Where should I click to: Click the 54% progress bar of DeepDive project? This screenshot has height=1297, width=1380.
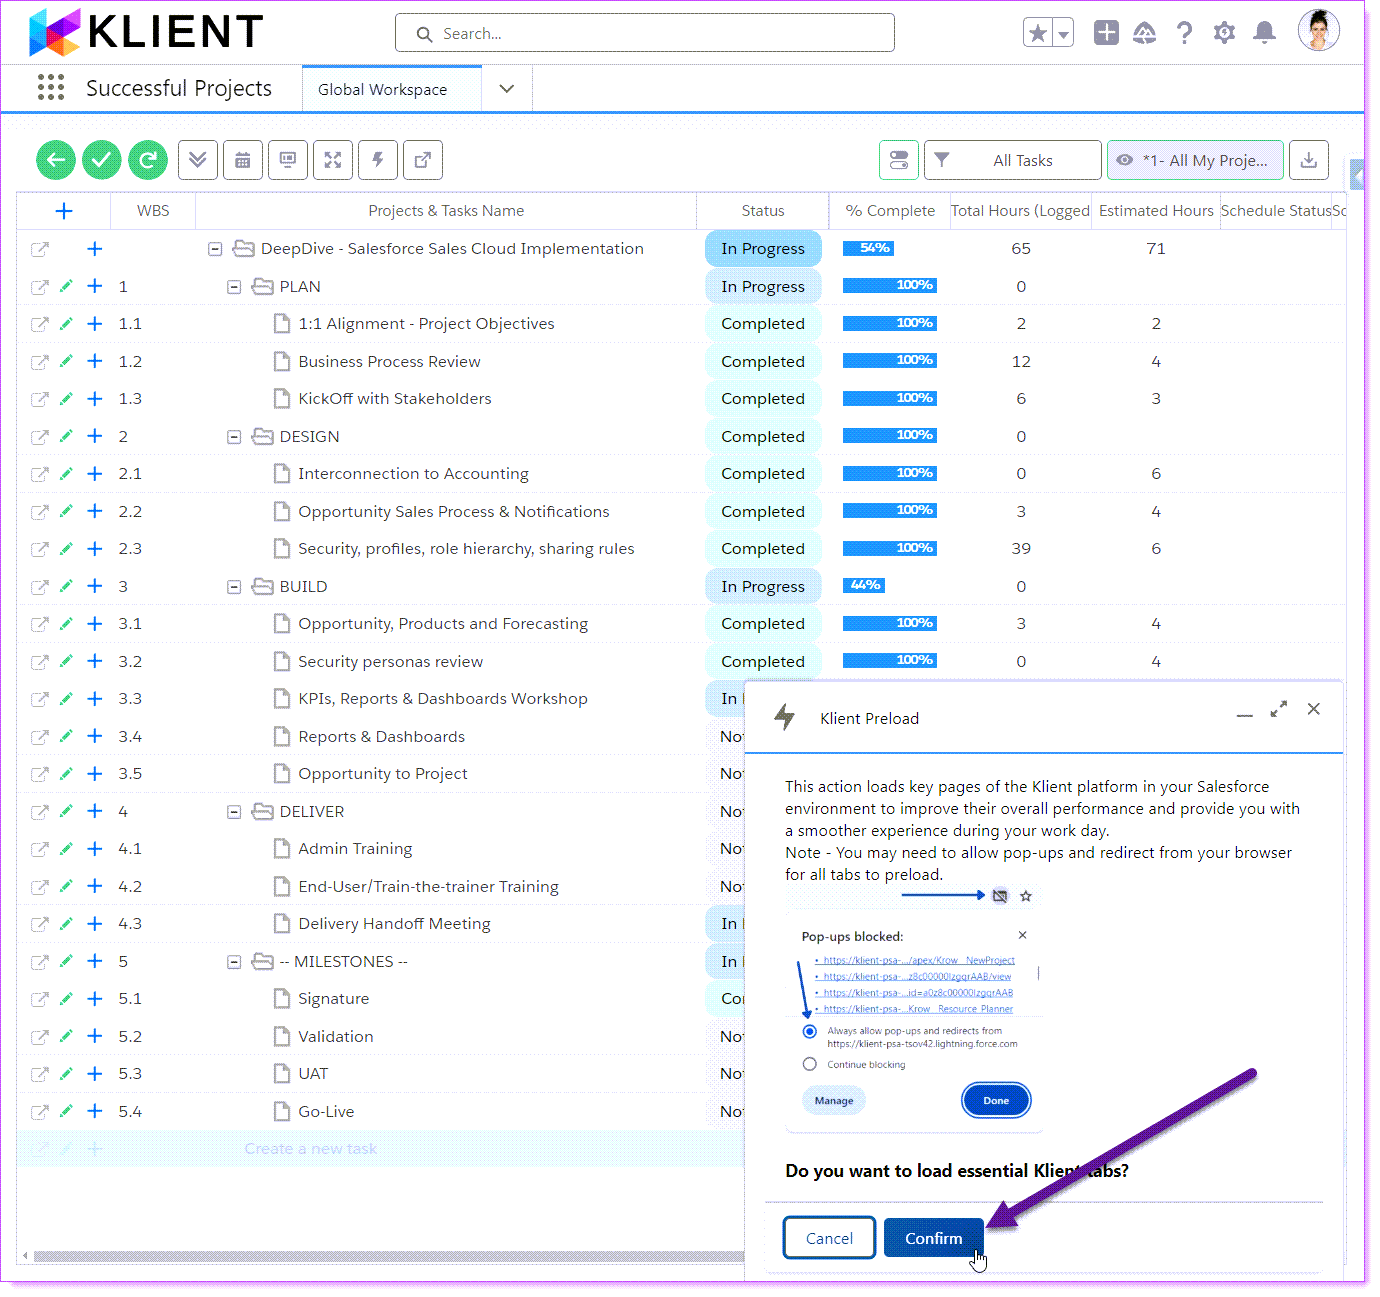(x=867, y=248)
